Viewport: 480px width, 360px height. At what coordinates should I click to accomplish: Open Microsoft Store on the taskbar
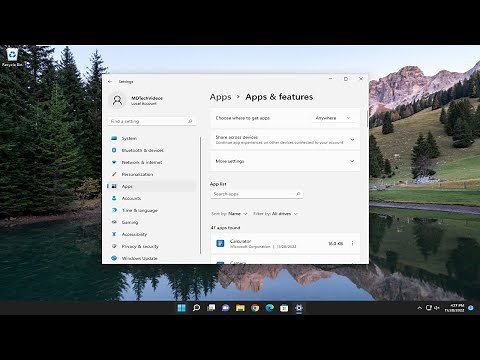(x=284, y=308)
